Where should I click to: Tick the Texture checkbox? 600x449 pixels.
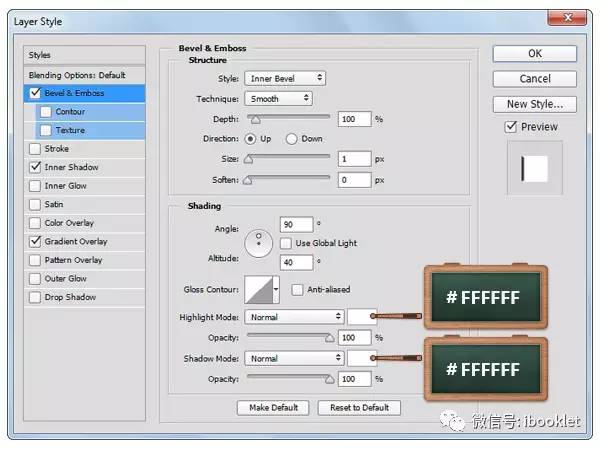[x=46, y=130]
